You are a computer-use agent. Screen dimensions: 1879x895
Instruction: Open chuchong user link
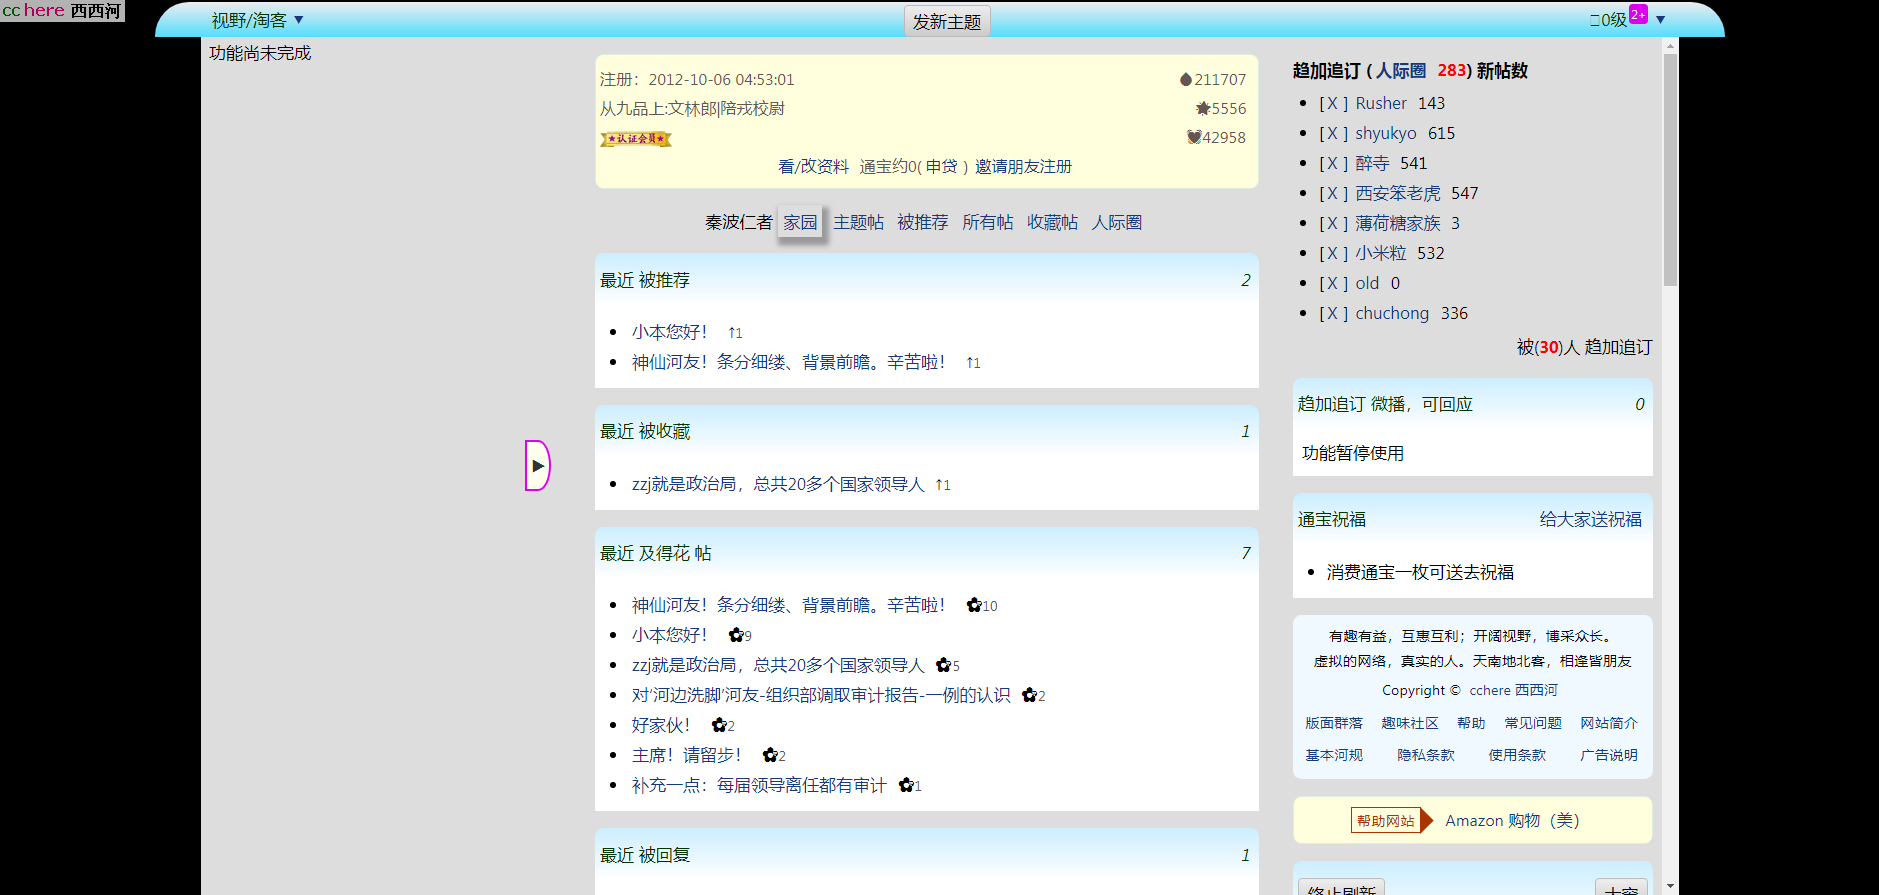click(1392, 313)
